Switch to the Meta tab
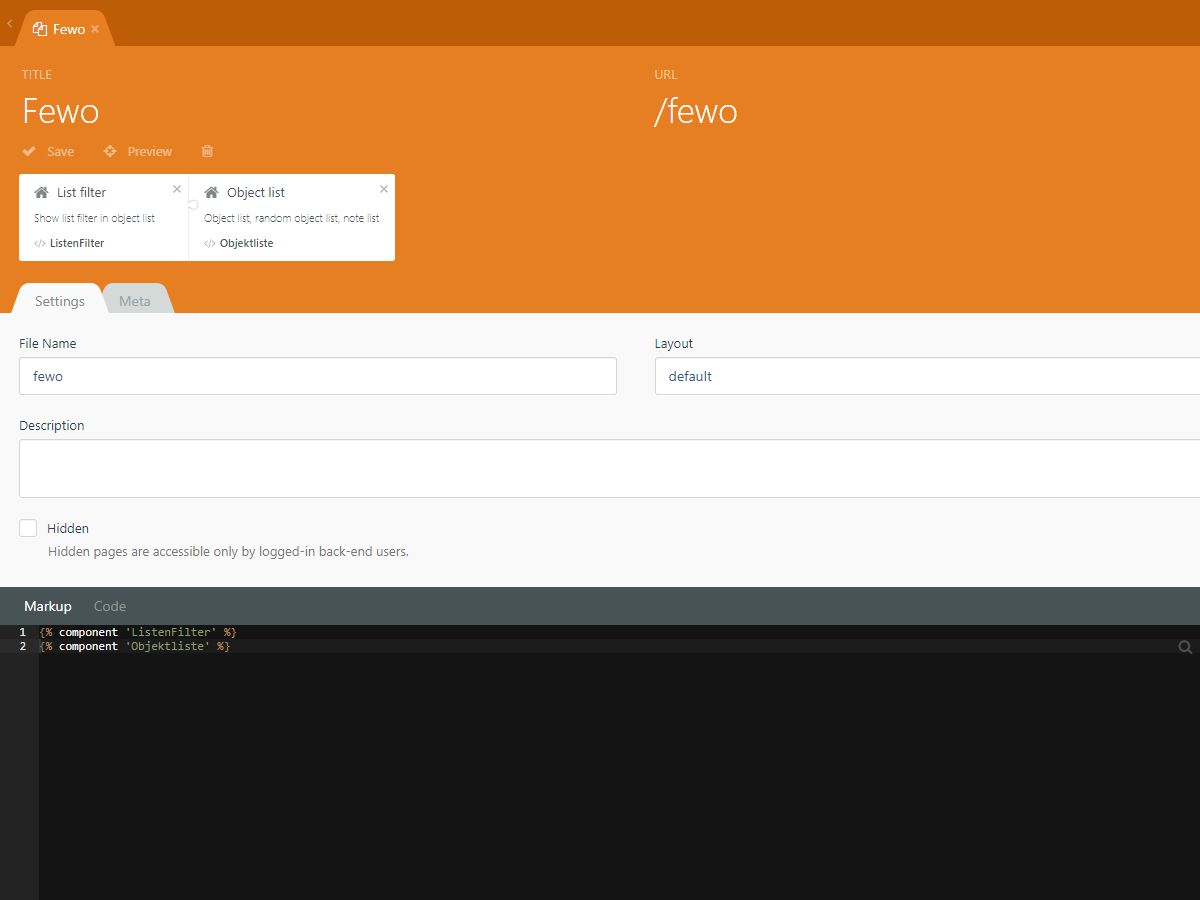This screenshot has height=900, width=1200. 135,301
